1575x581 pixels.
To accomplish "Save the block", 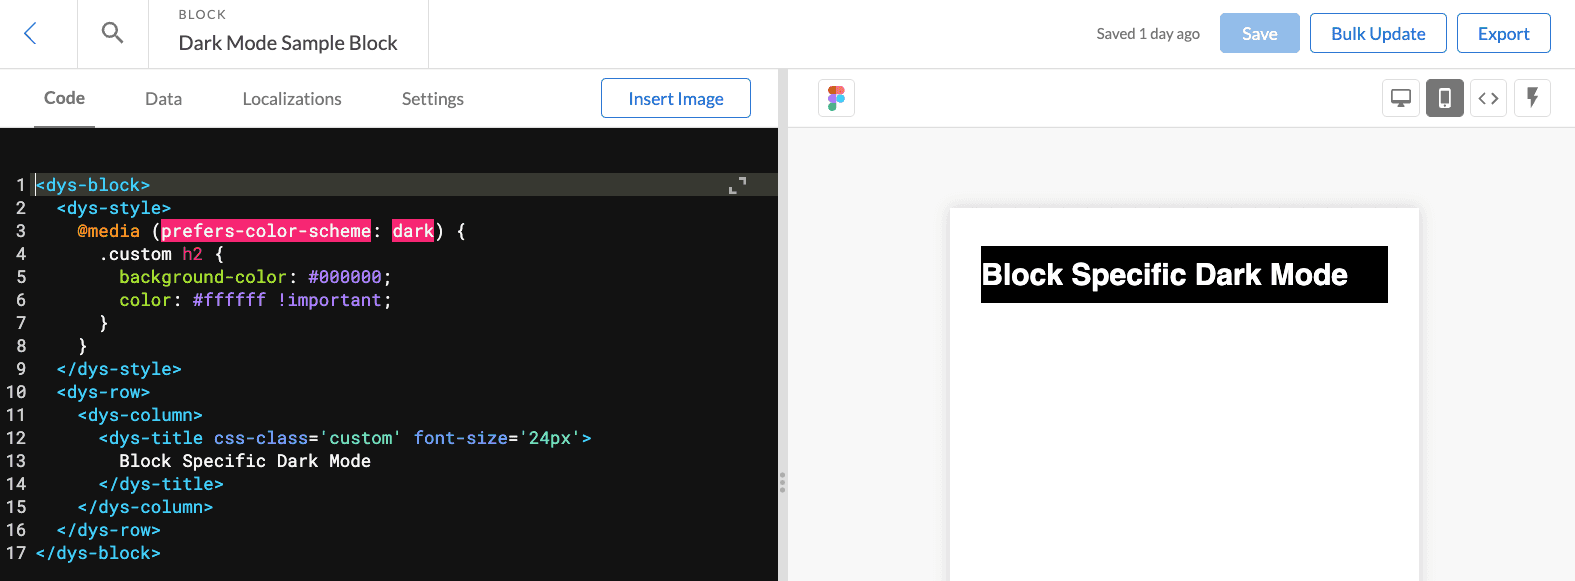I will [1260, 33].
